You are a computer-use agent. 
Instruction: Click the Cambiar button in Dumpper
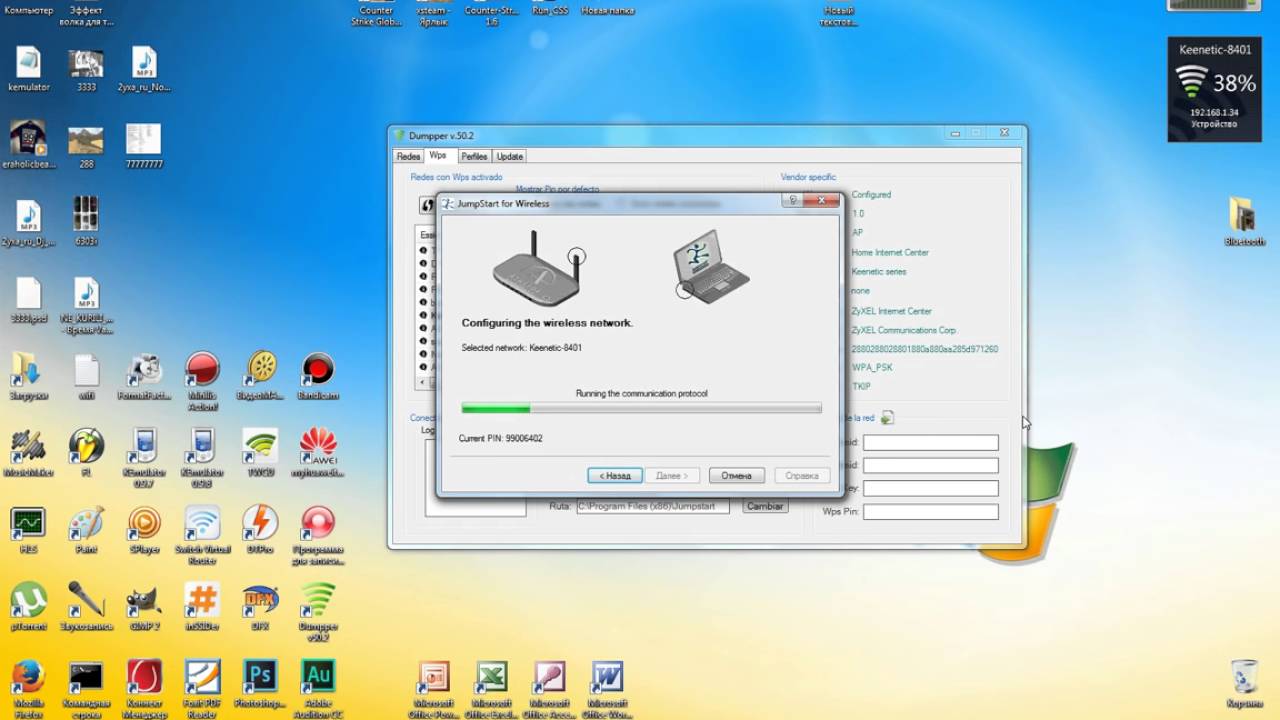pyautogui.click(x=765, y=506)
